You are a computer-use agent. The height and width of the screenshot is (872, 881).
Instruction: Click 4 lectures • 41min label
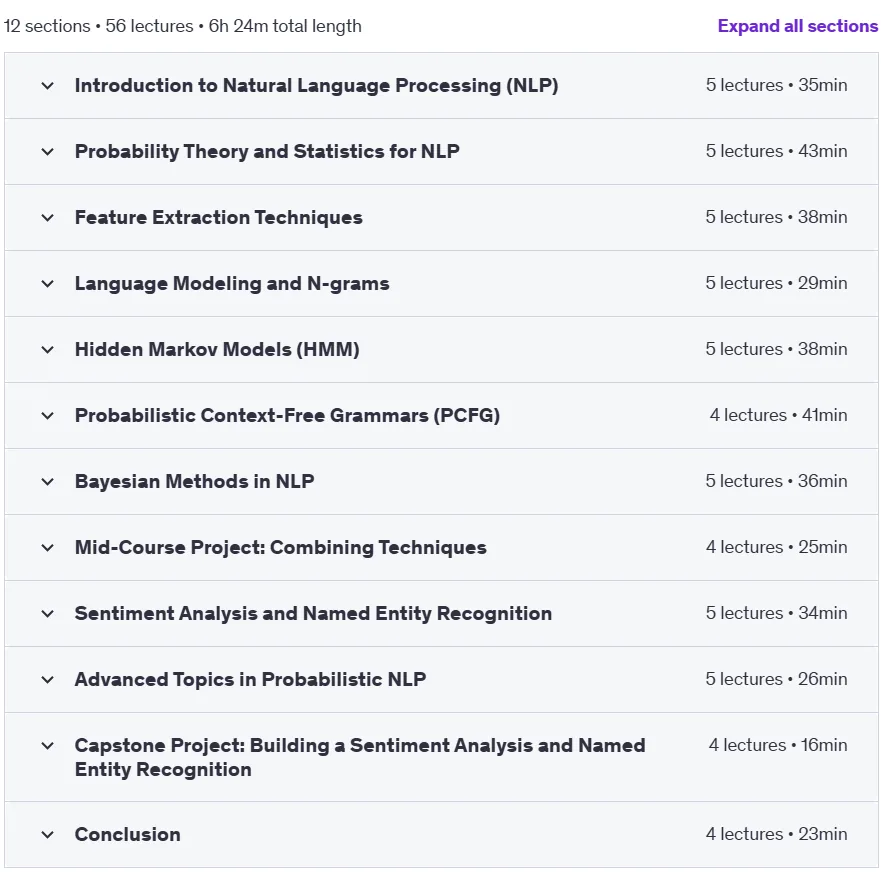(778, 415)
